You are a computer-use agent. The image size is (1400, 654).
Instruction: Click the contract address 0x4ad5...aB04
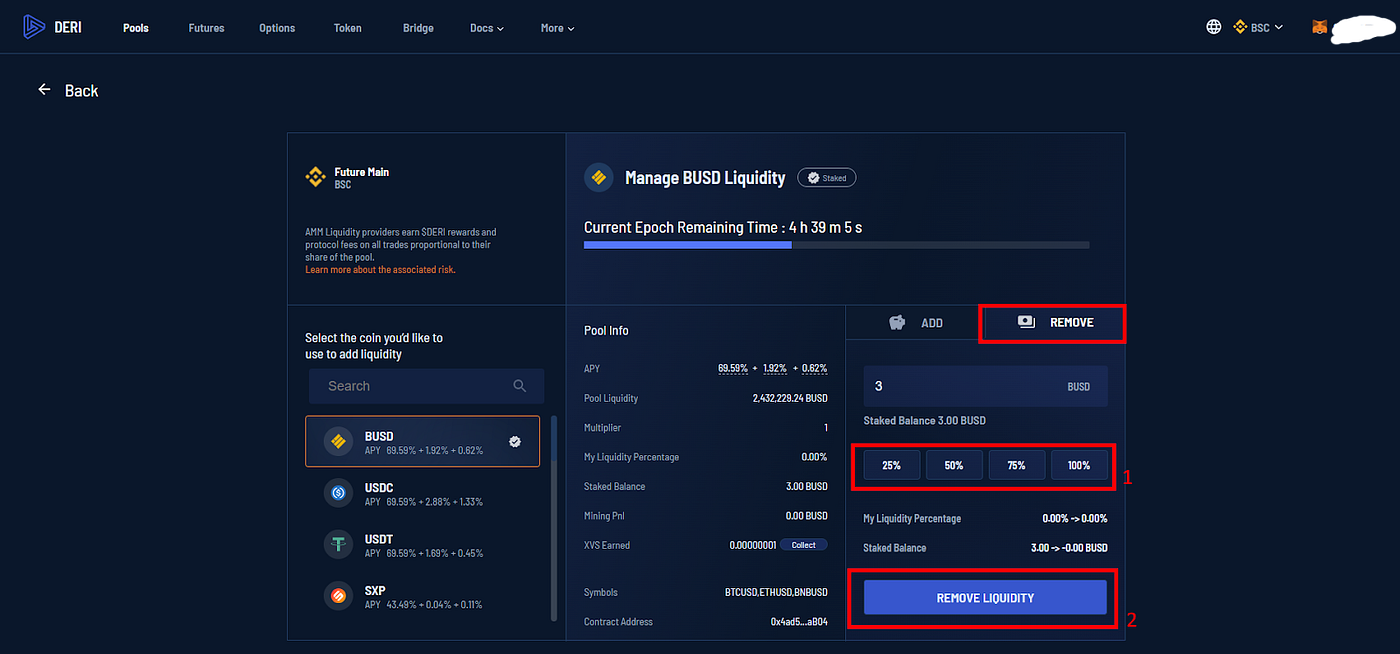click(798, 622)
